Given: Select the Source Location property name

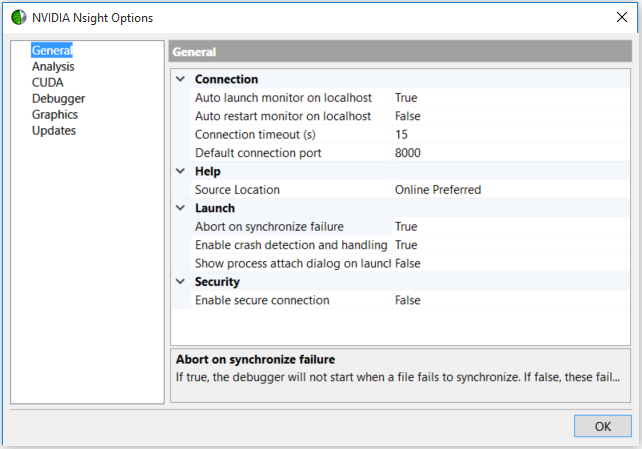Looking at the screenshot, I should point(237,190).
